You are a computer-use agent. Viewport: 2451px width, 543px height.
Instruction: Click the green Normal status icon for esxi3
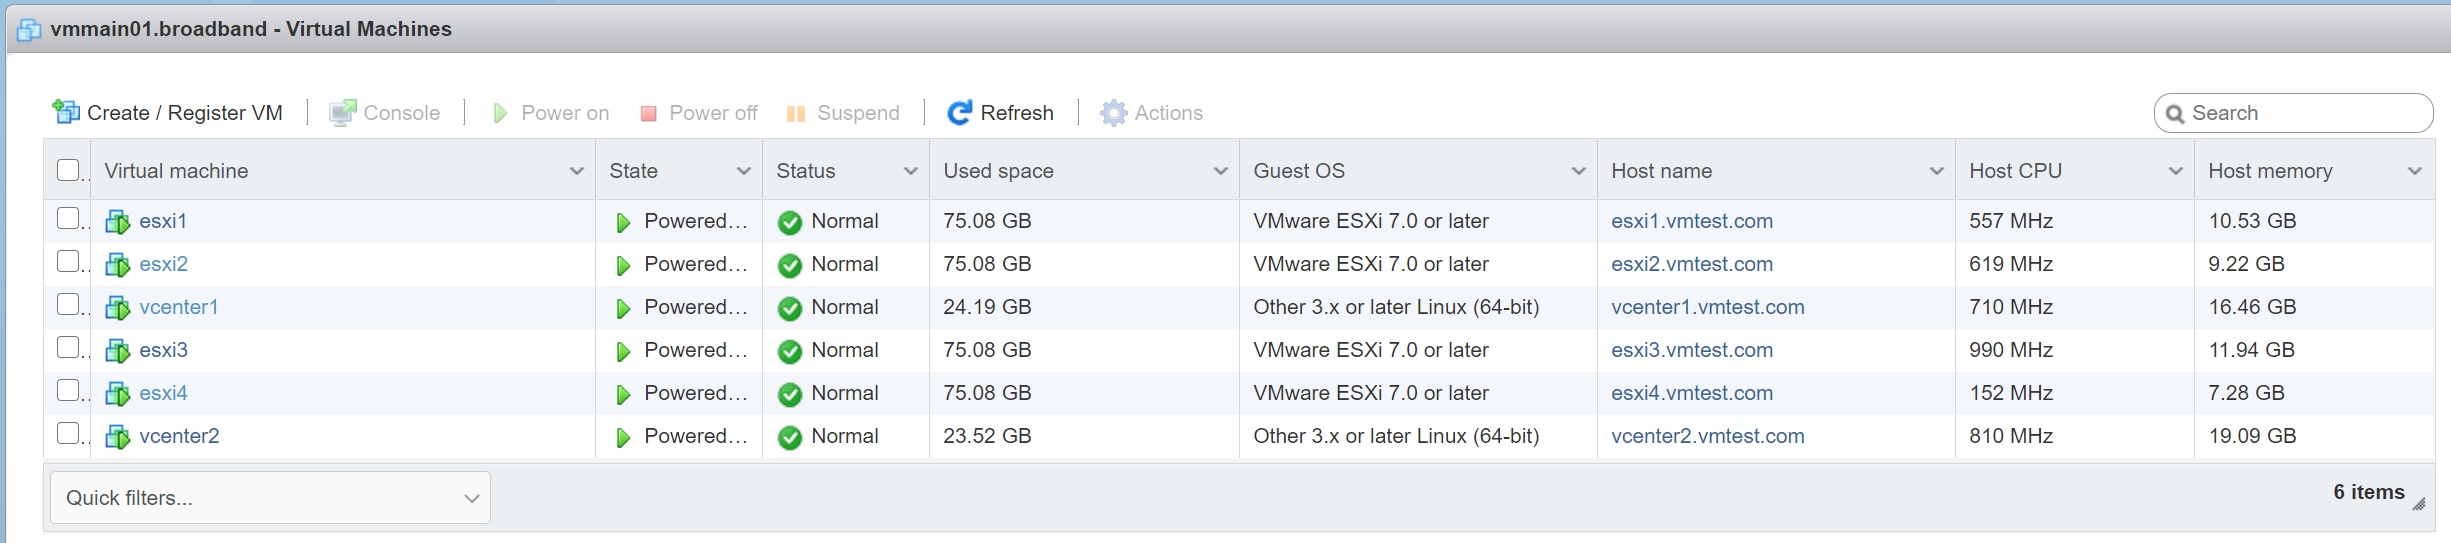790,351
